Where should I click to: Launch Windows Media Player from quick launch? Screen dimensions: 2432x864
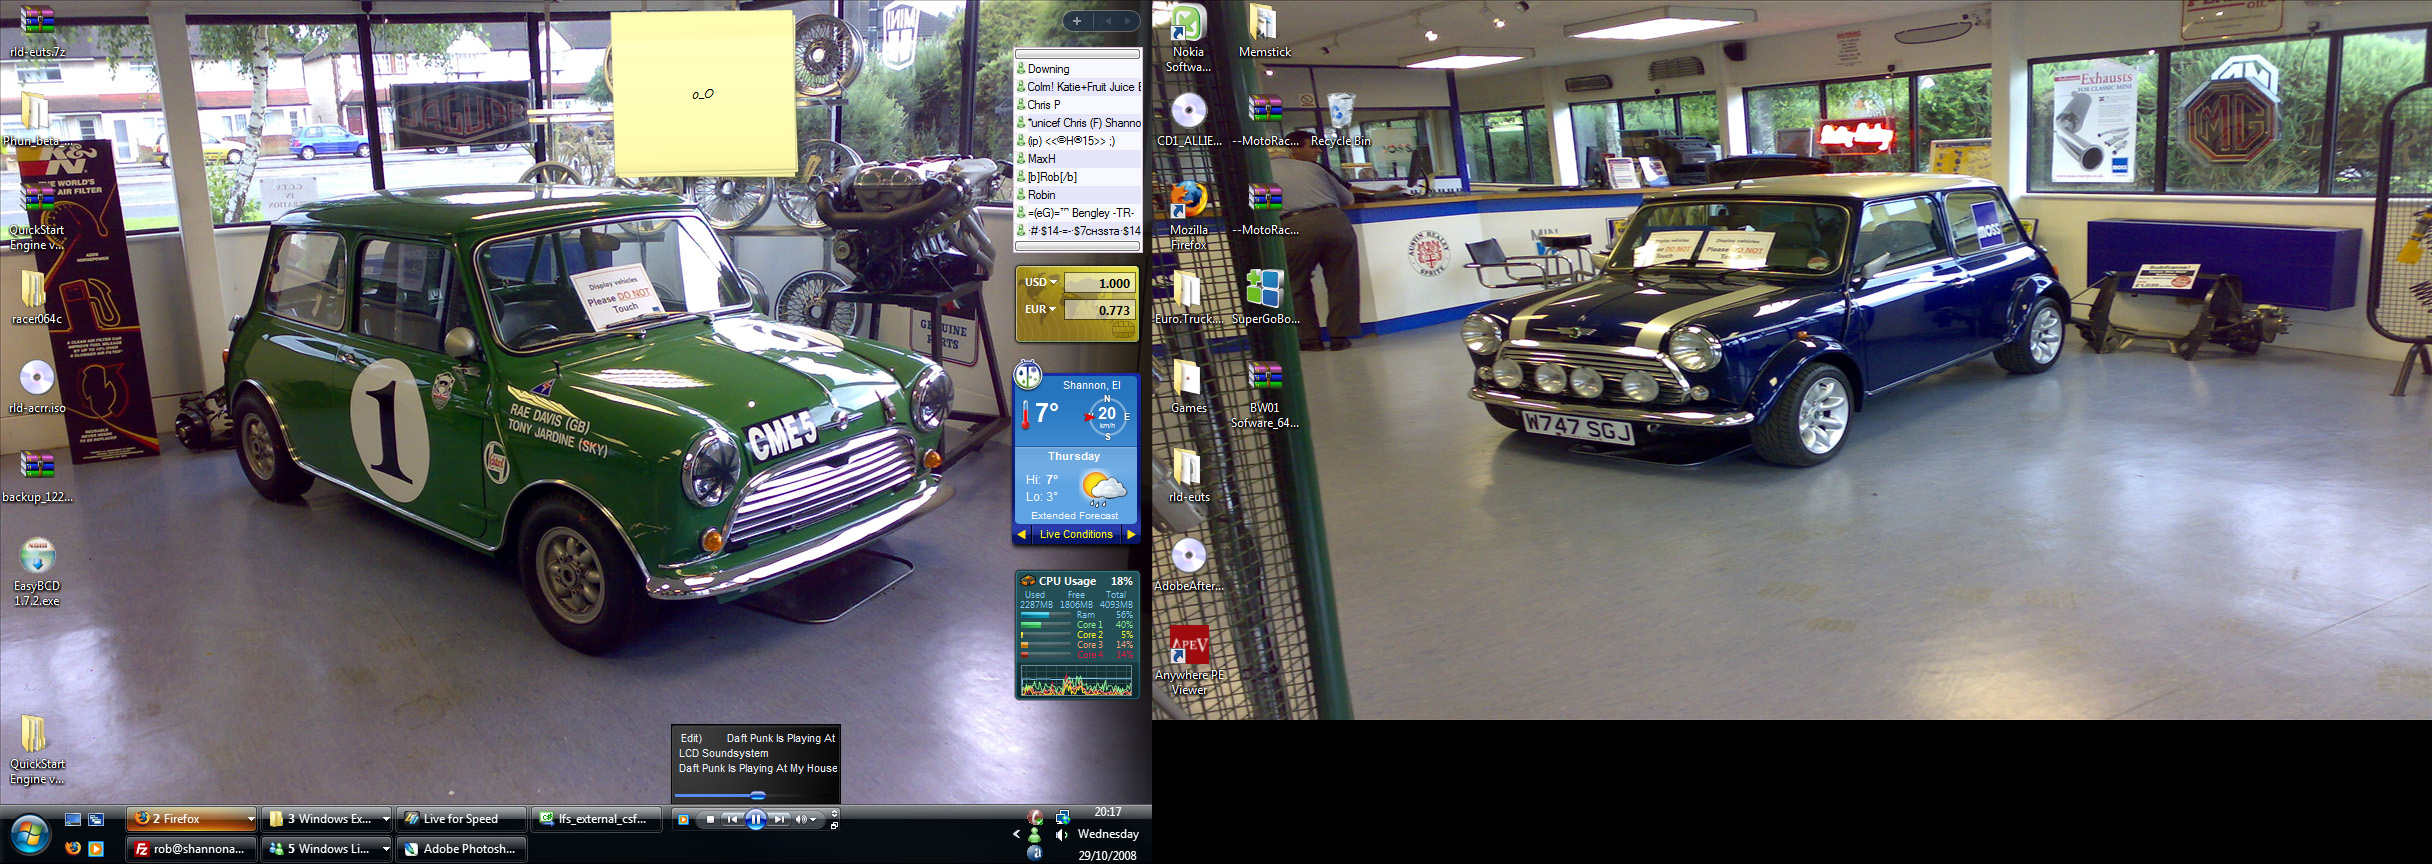click(x=96, y=848)
